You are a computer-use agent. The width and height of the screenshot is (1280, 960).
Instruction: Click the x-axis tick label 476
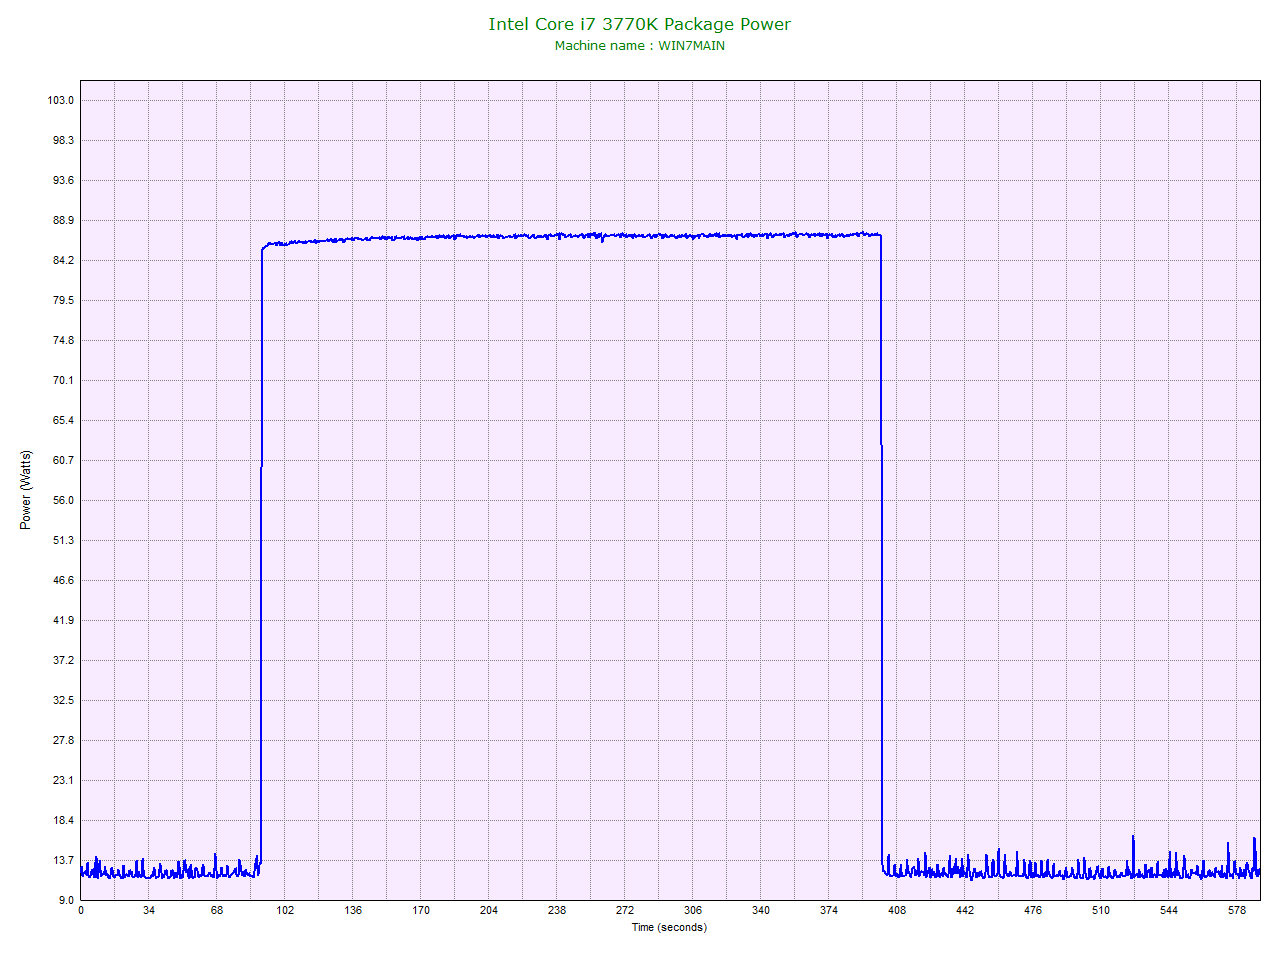[1033, 910]
